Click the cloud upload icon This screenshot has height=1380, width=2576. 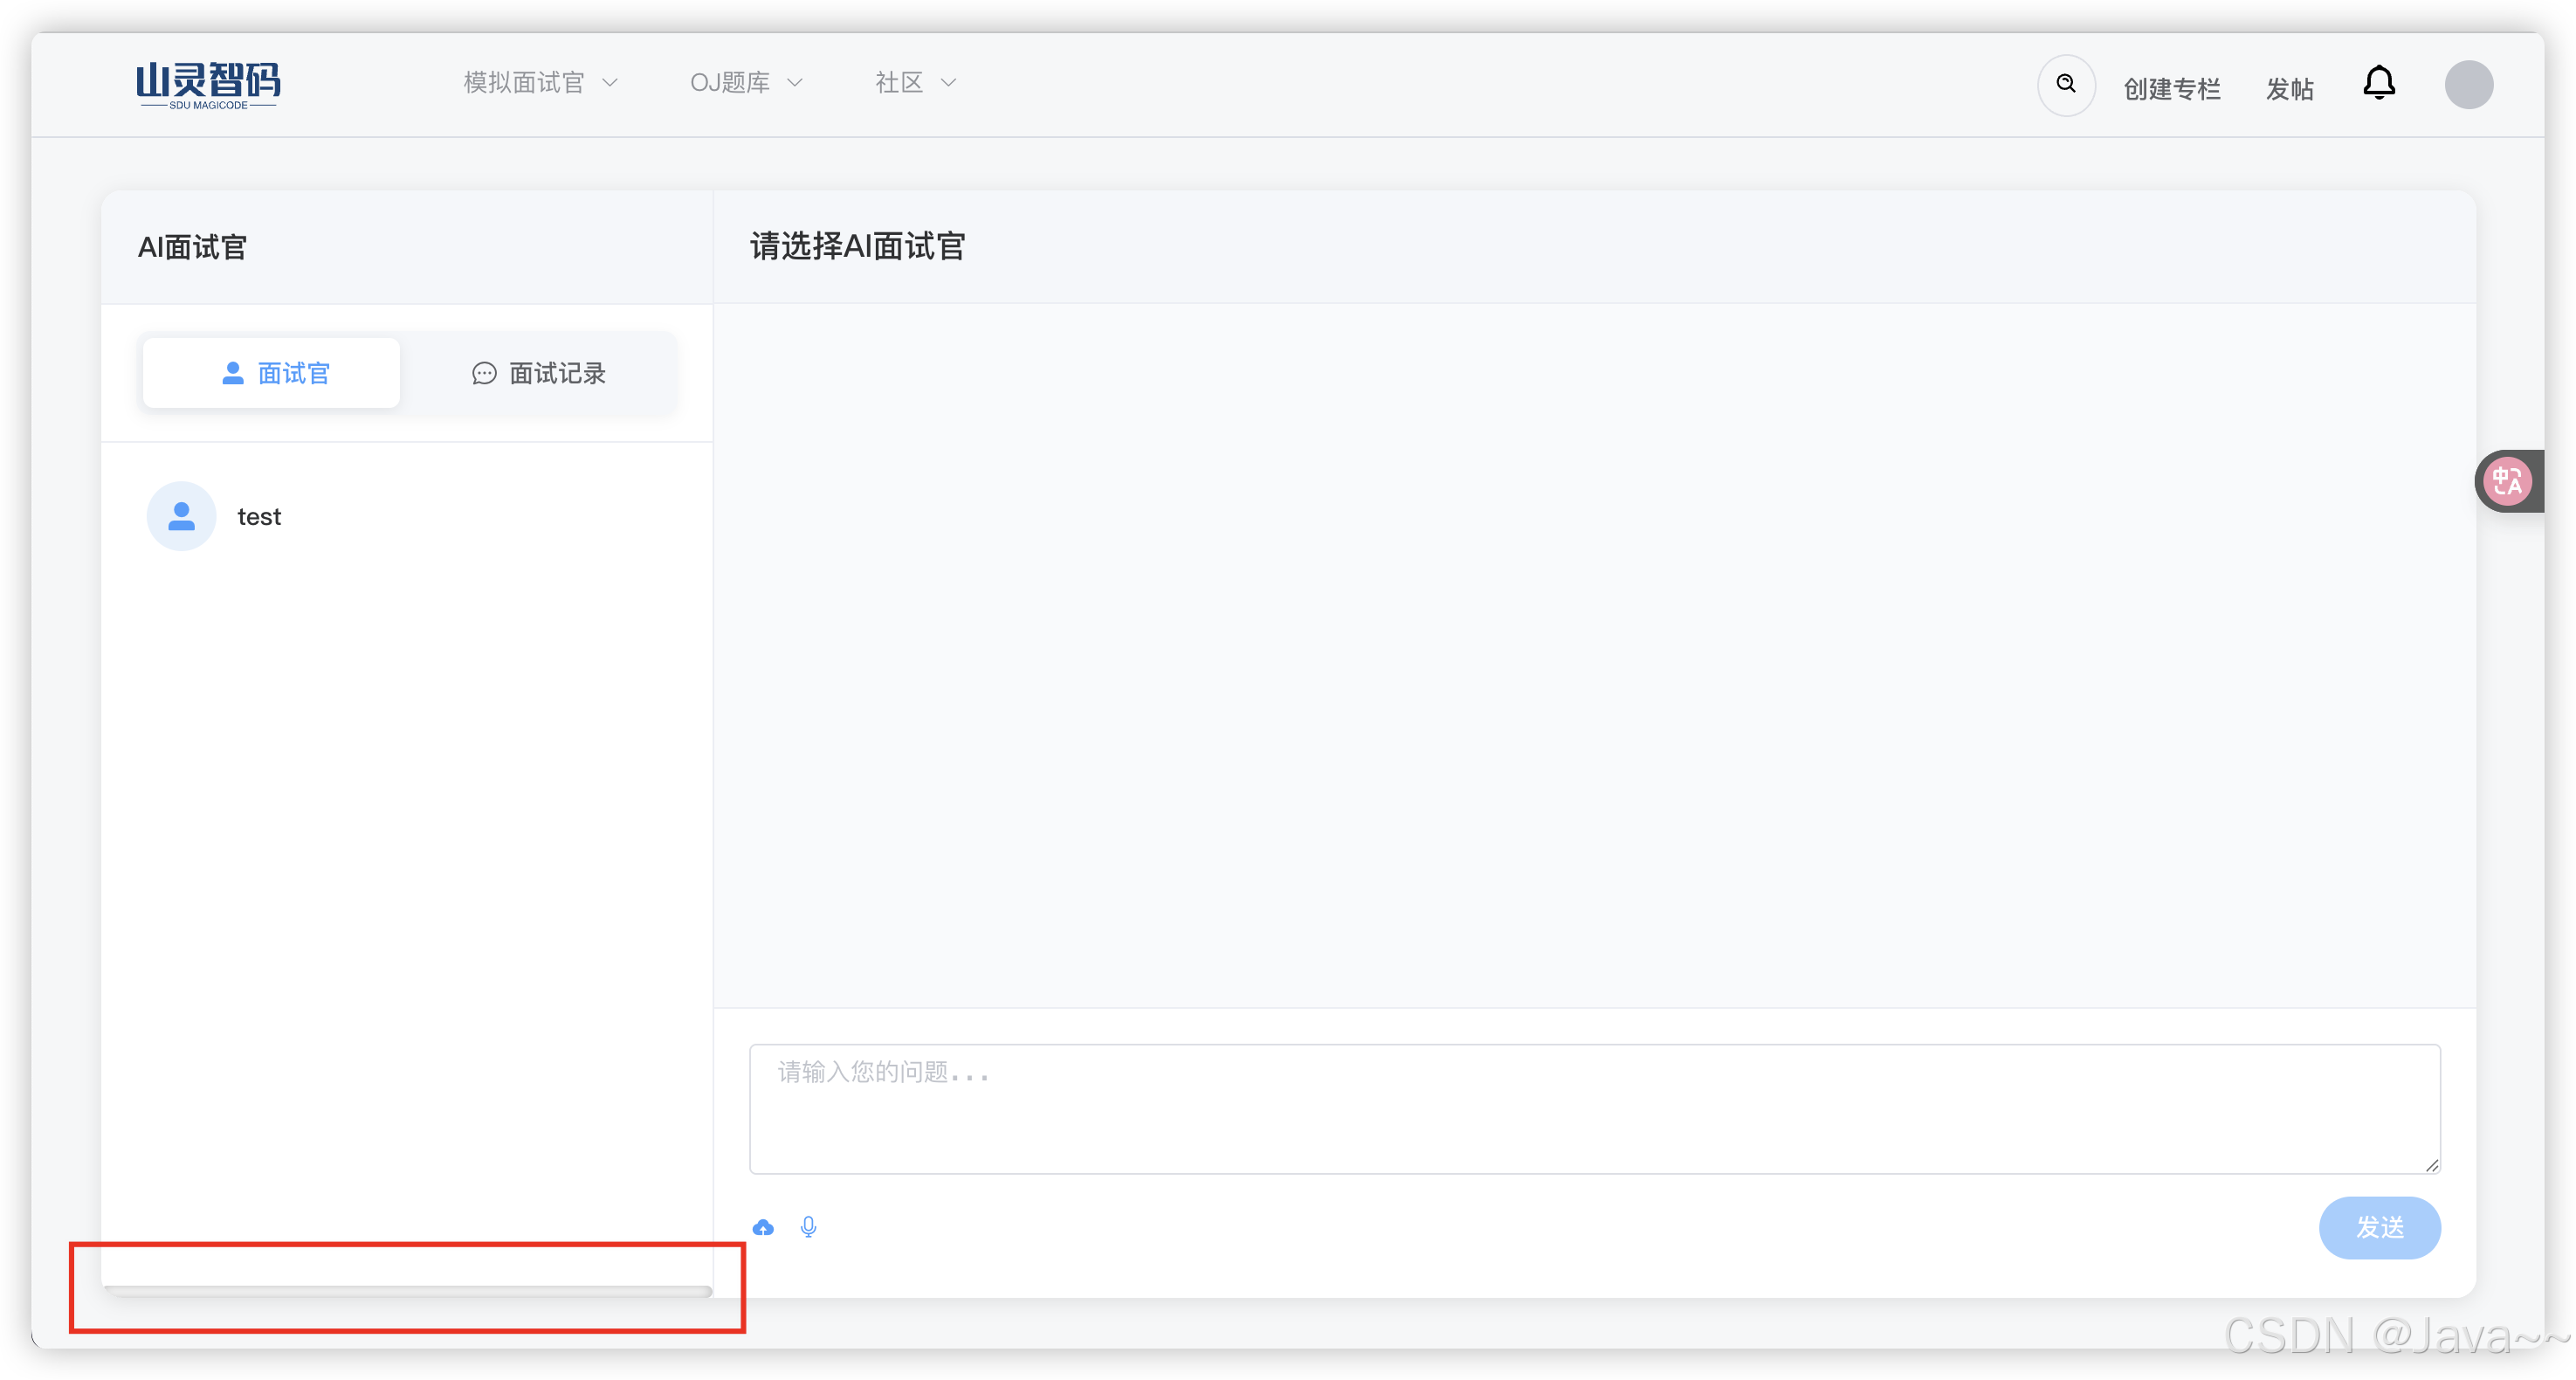(763, 1227)
